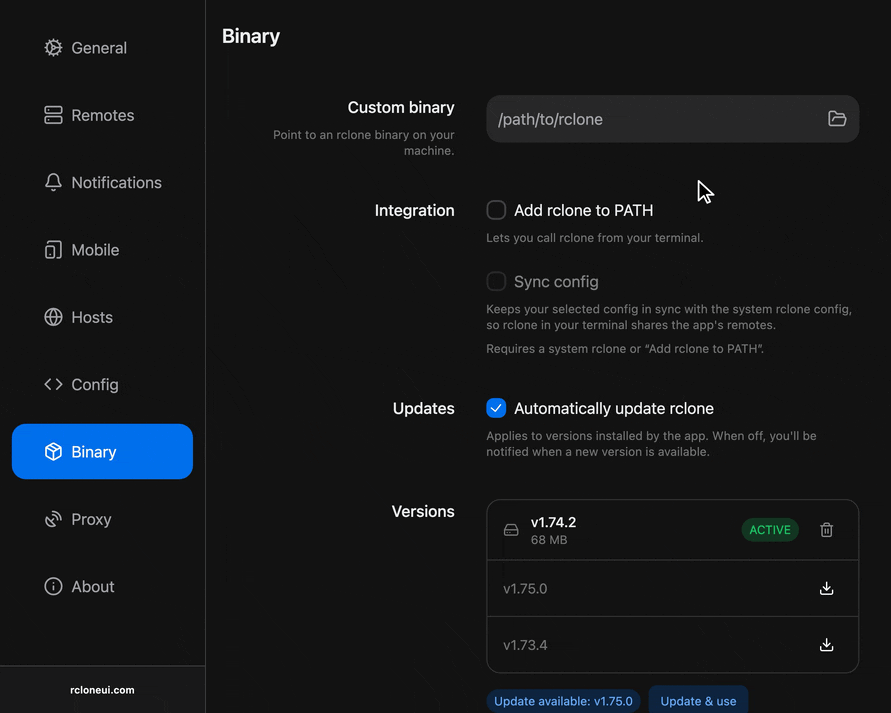
Task: Click the Binary page heading
Action: click(251, 36)
